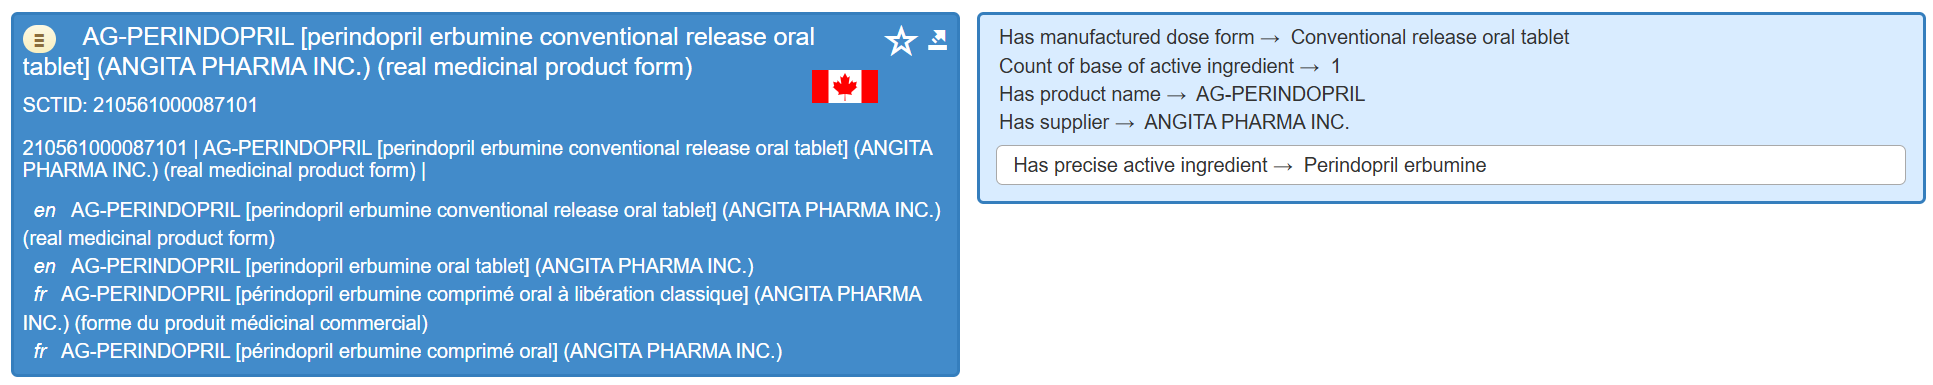
Task: Click 'Has manufactured dose form' attribute
Action: click(1126, 37)
